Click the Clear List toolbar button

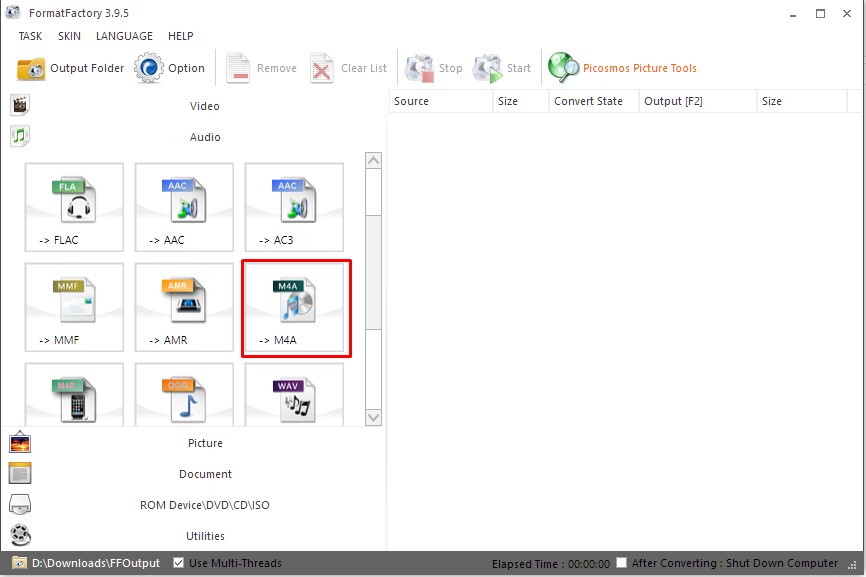pyautogui.click(x=348, y=68)
